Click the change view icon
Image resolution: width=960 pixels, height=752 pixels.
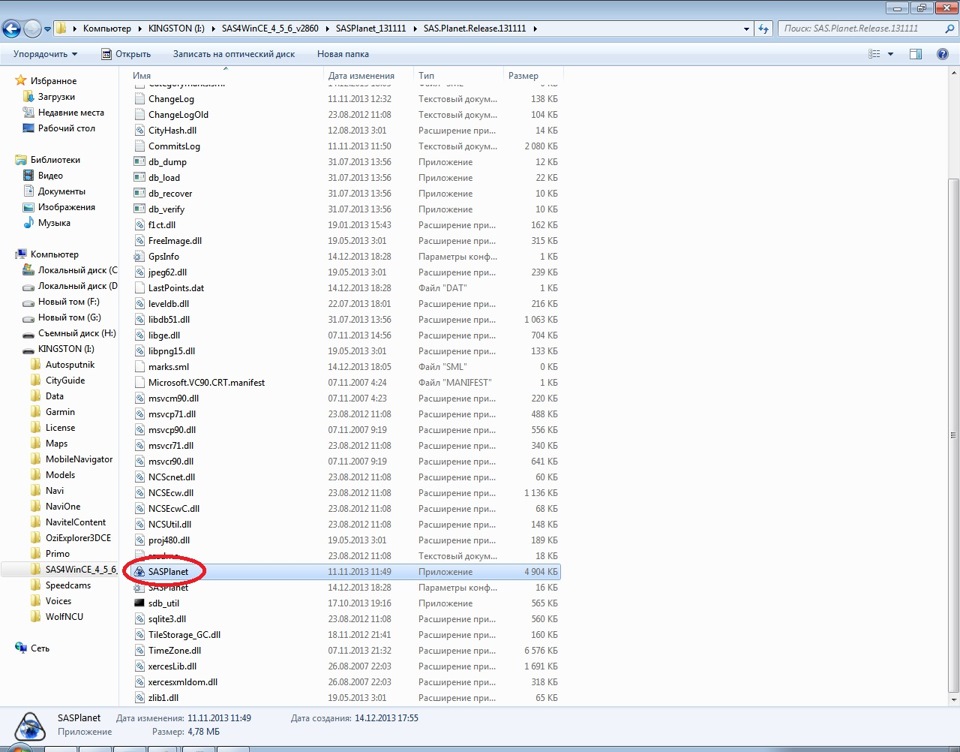[874, 54]
